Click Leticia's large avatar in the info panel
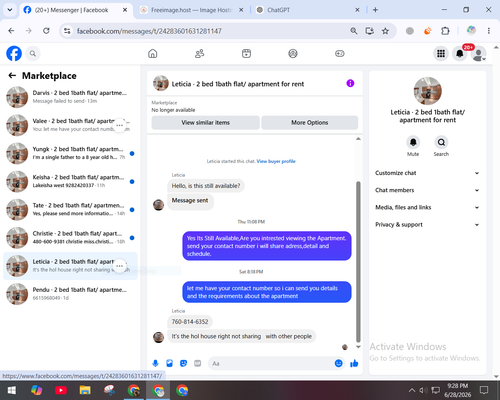Viewport: 500px width, 400px height. [428, 91]
